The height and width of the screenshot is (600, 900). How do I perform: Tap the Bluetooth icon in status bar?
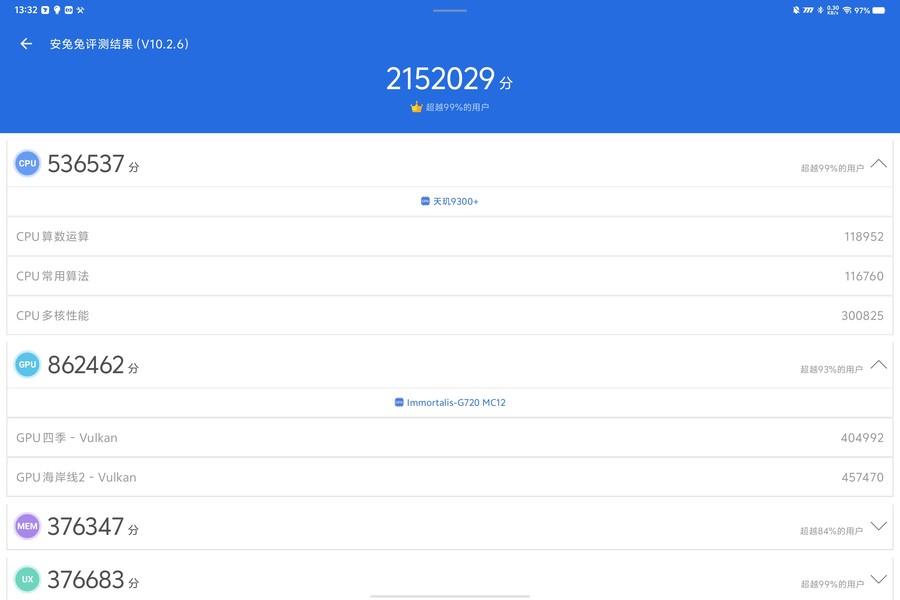point(820,10)
